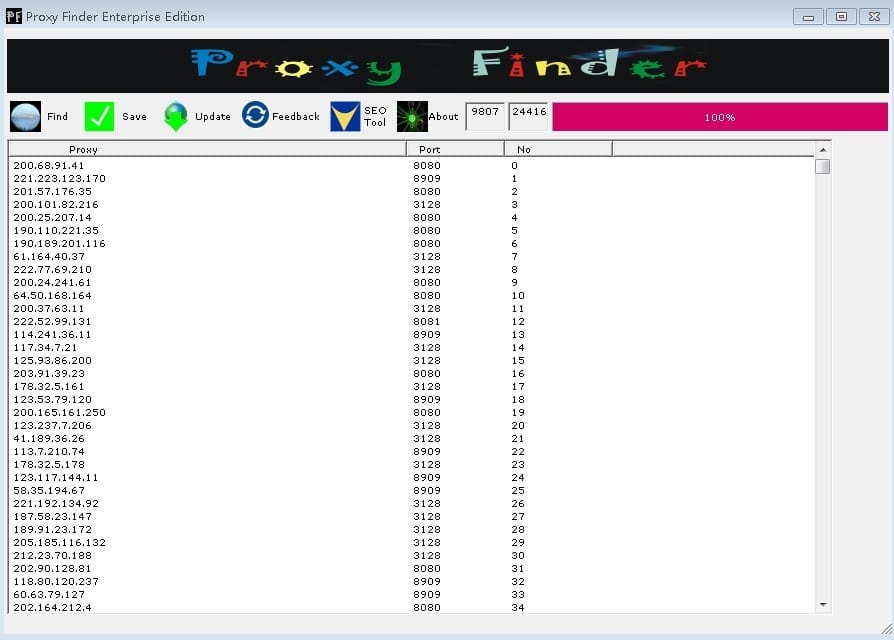Select proxy 61.164.40.37
This screenshot has height=640, width=894.
tap(49, 256)
